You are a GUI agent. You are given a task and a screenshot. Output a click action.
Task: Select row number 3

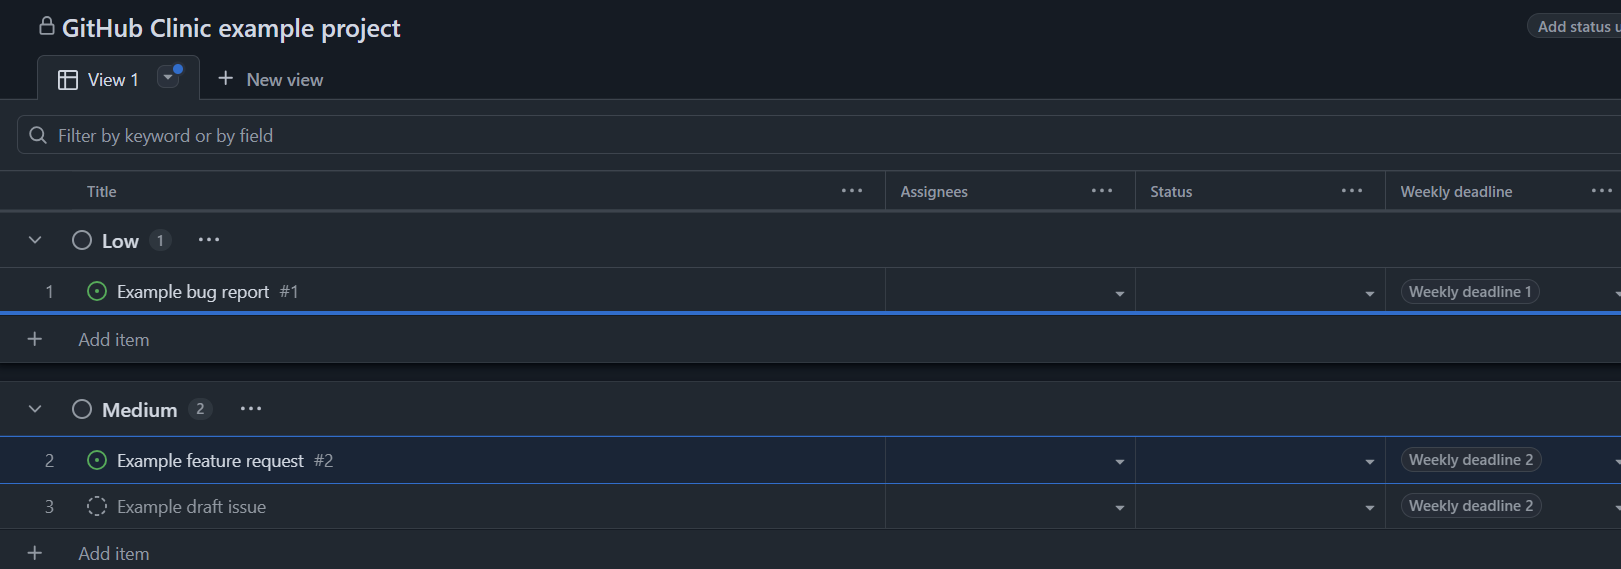(49, 506)
